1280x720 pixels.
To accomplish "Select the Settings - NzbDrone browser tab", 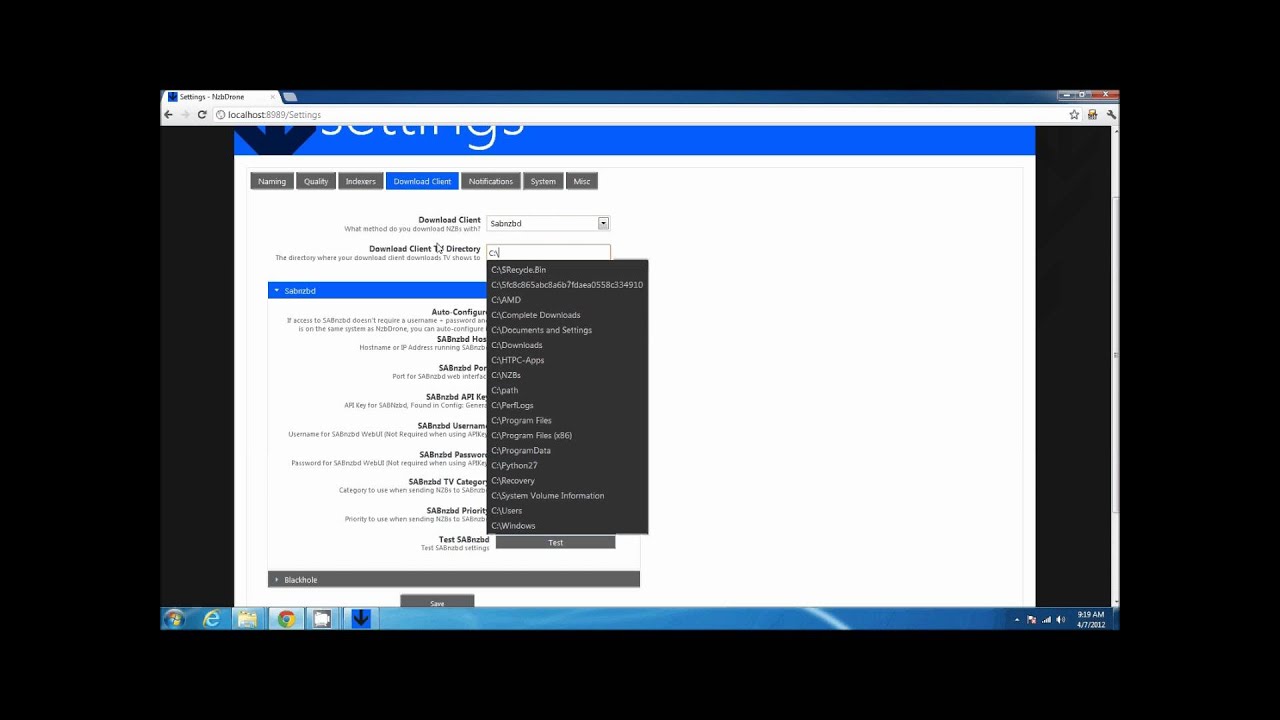I will (222, 97).
